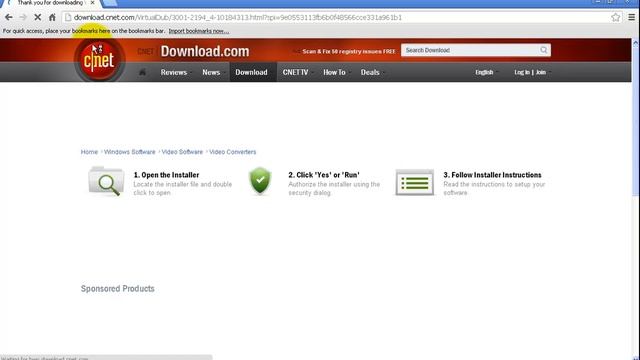The width and height of the screenshot is (640, 360).
Task: Stop page loading with the X button
Action: point(37,17)
